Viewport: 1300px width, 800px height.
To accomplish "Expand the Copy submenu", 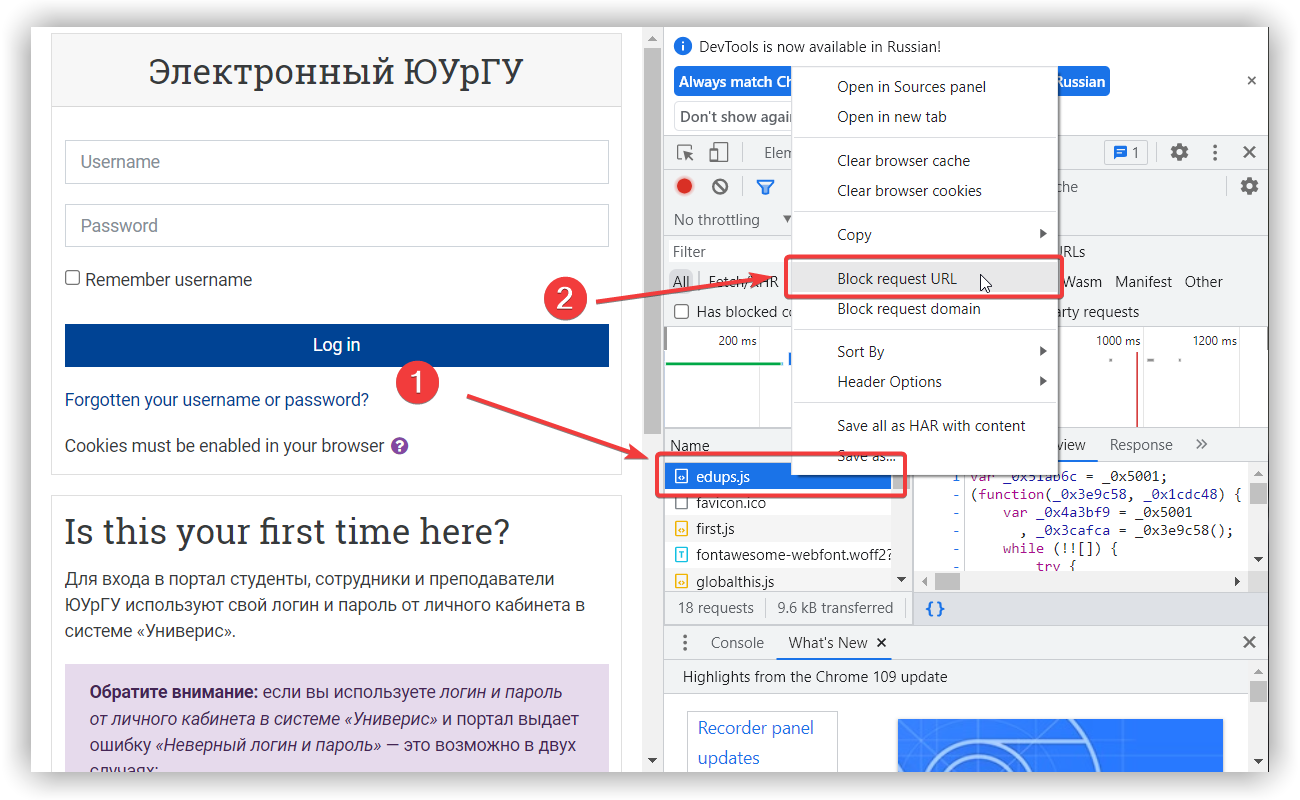I will (925, 234).
